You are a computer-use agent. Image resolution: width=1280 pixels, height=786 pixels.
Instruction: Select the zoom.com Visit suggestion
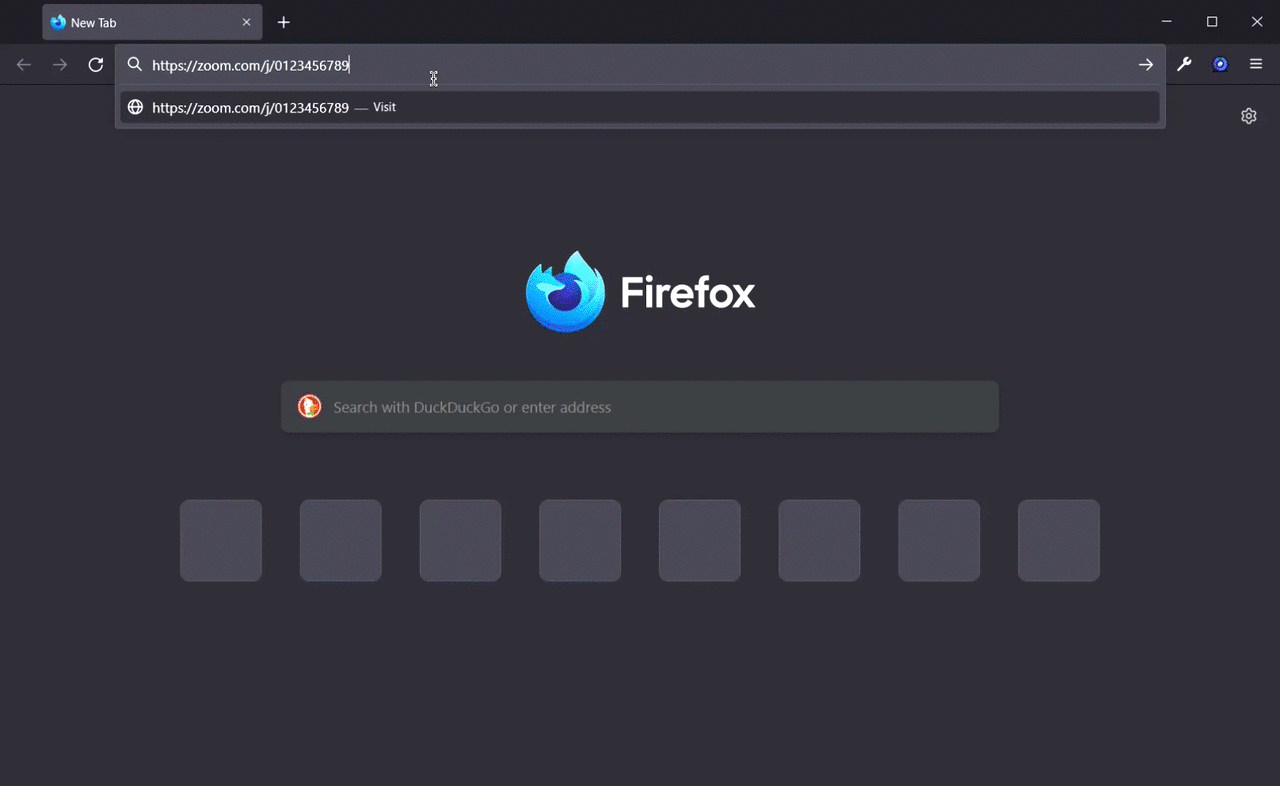point(640,107)
